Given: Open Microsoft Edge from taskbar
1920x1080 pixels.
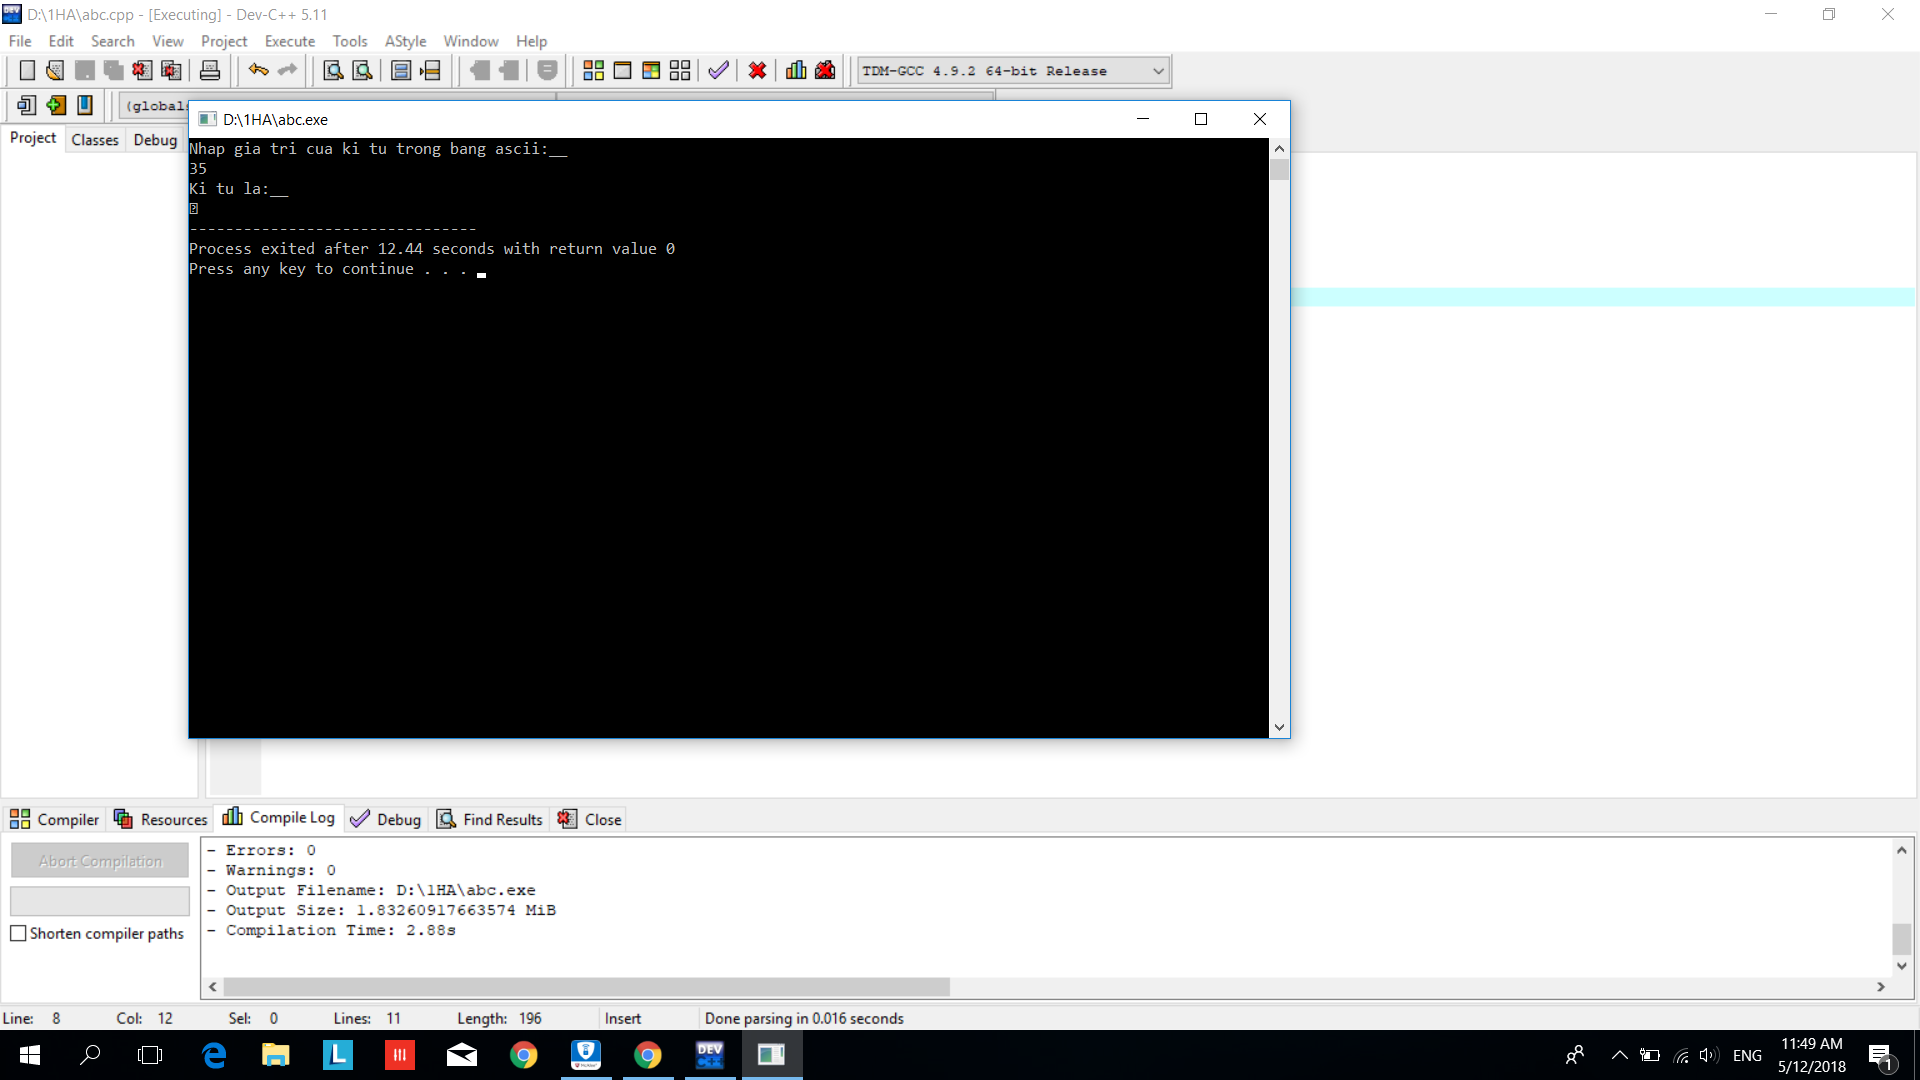Looking at the screenshot, I should click(x=214, y=1055).
